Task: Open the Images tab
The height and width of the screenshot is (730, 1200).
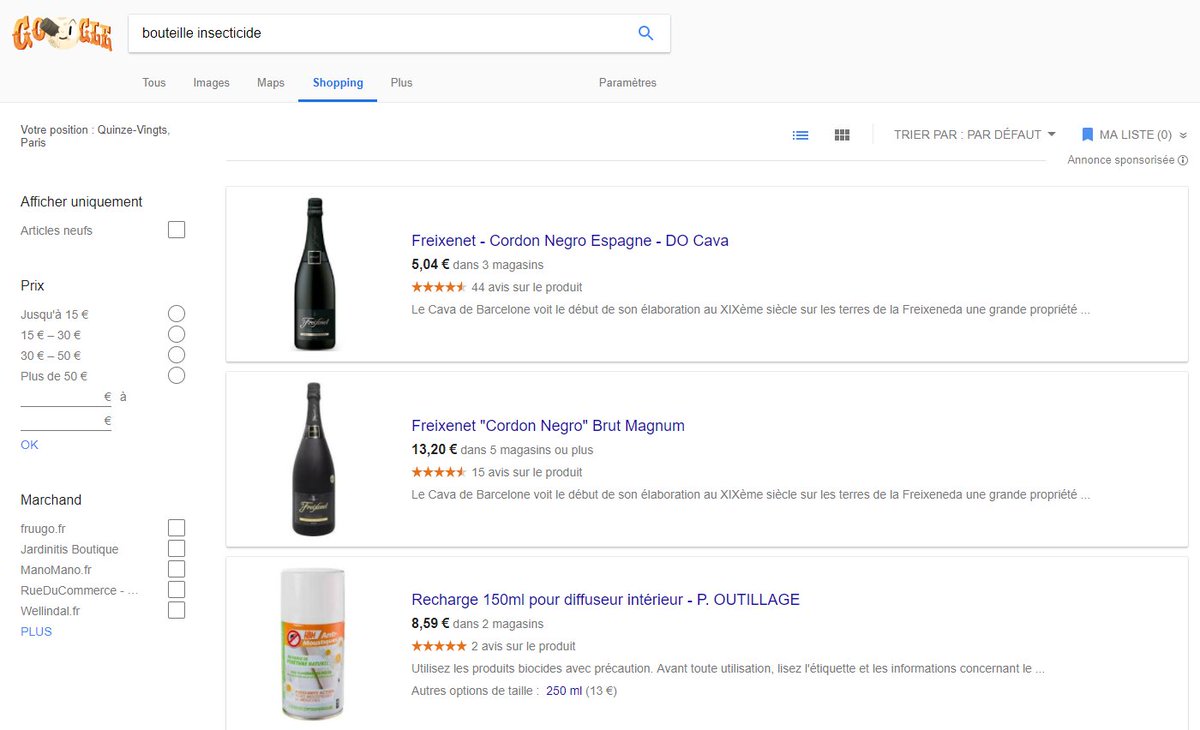Action: 211,83
